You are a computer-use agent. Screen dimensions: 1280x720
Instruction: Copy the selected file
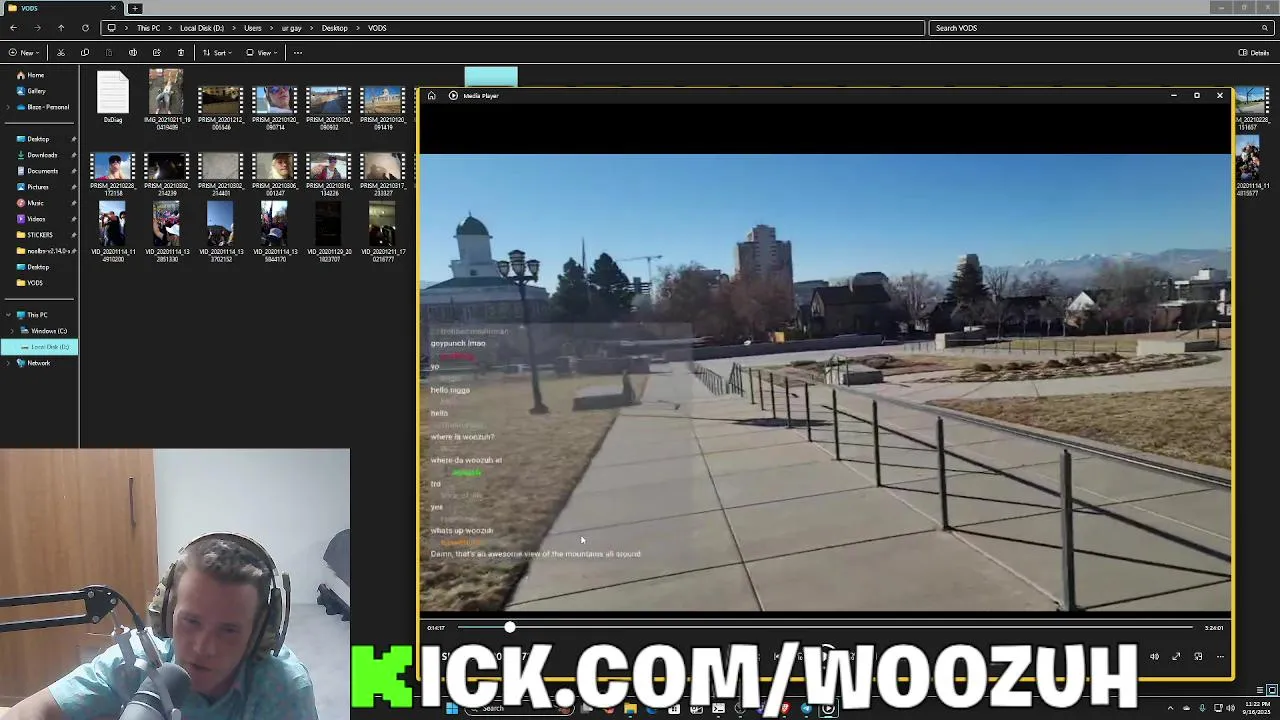tap(84, 53)
